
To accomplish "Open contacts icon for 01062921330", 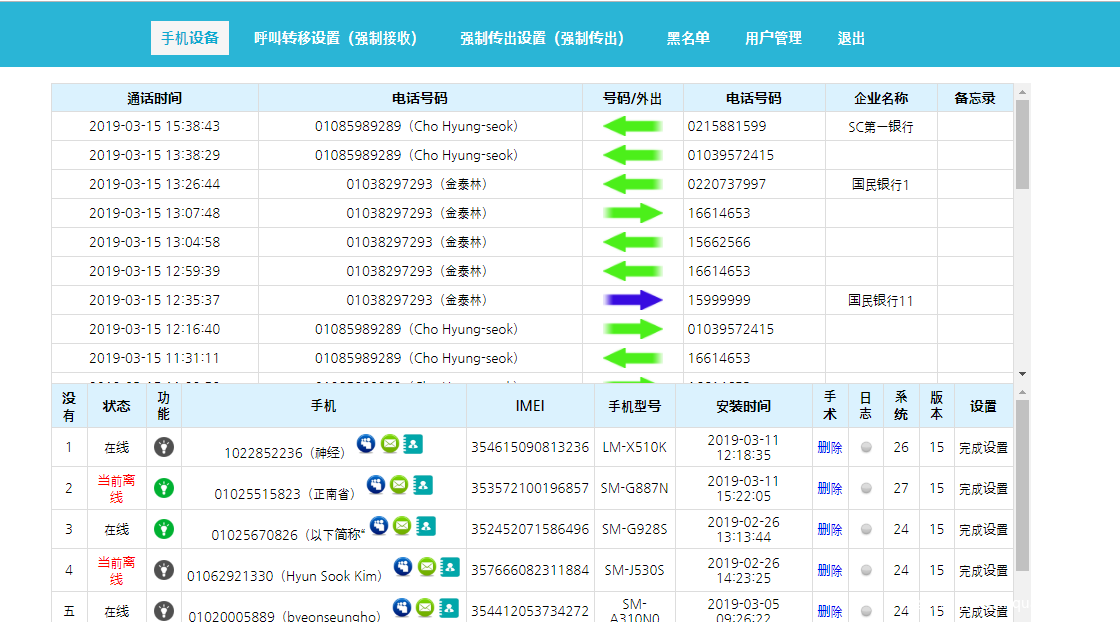I will (450, 568).
